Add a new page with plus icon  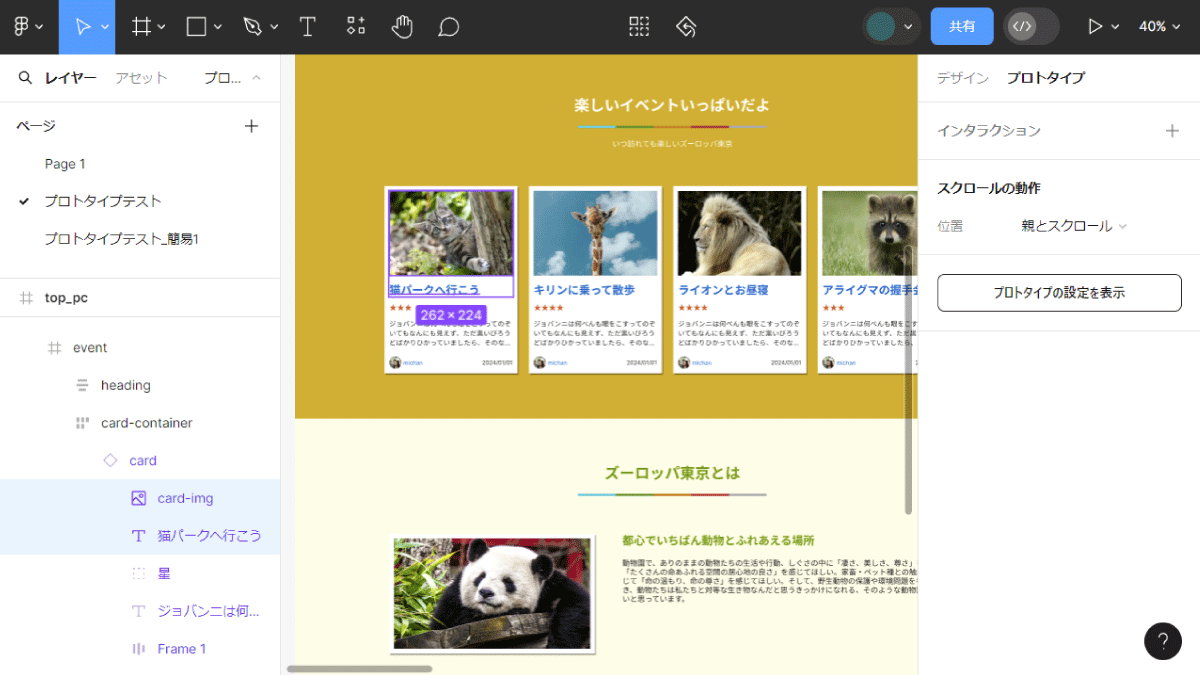(252, 126)
